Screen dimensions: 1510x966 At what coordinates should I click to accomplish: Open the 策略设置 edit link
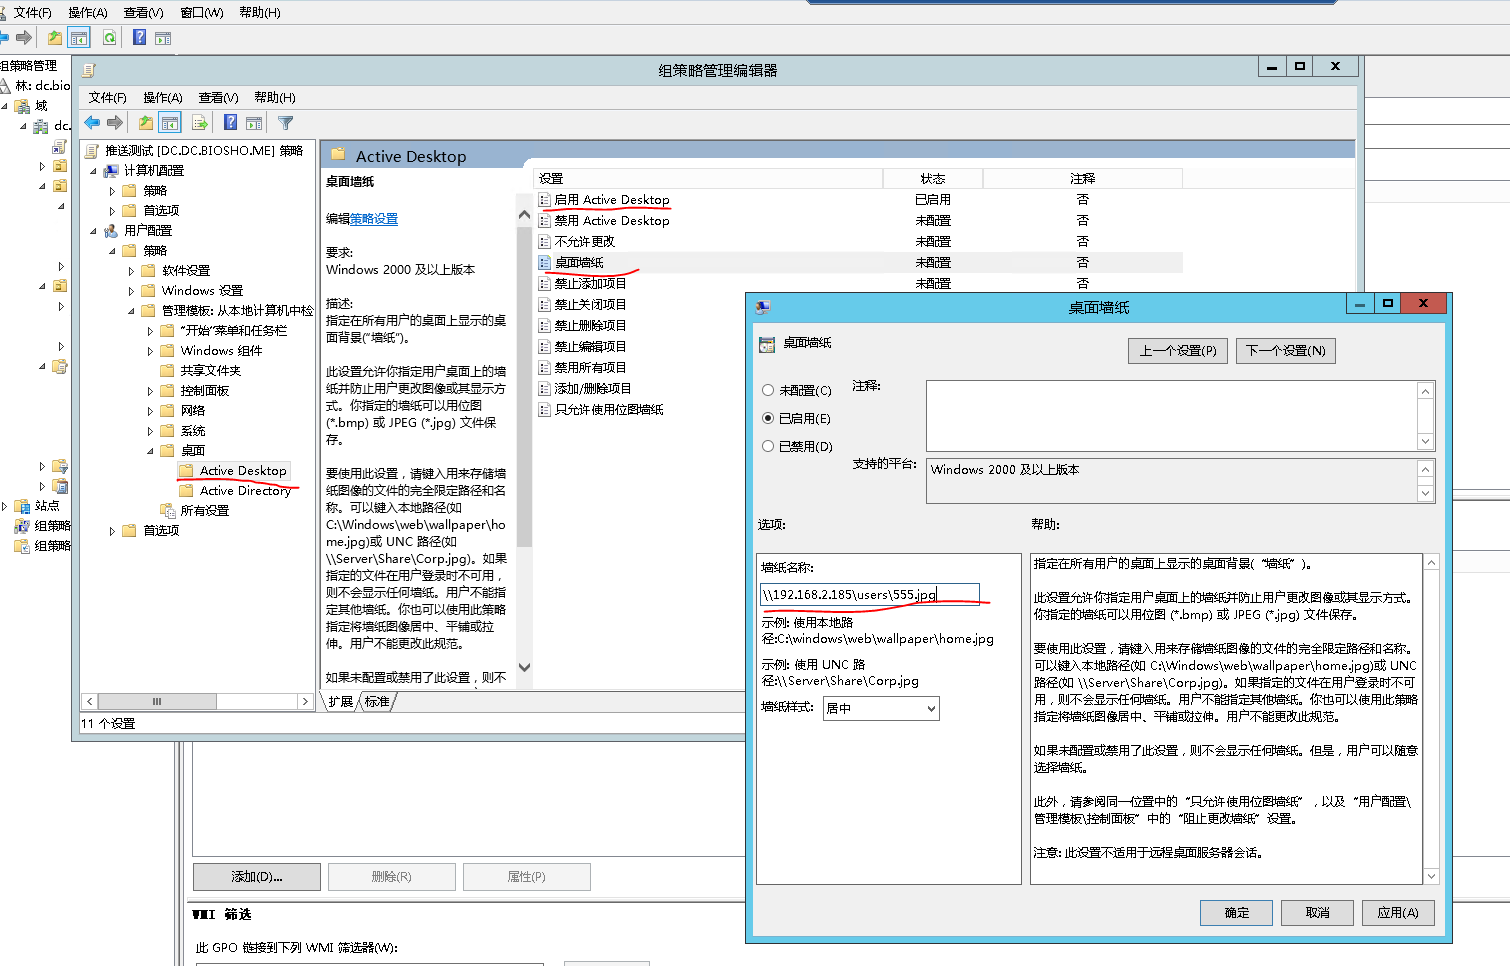[x=374, y=219]
